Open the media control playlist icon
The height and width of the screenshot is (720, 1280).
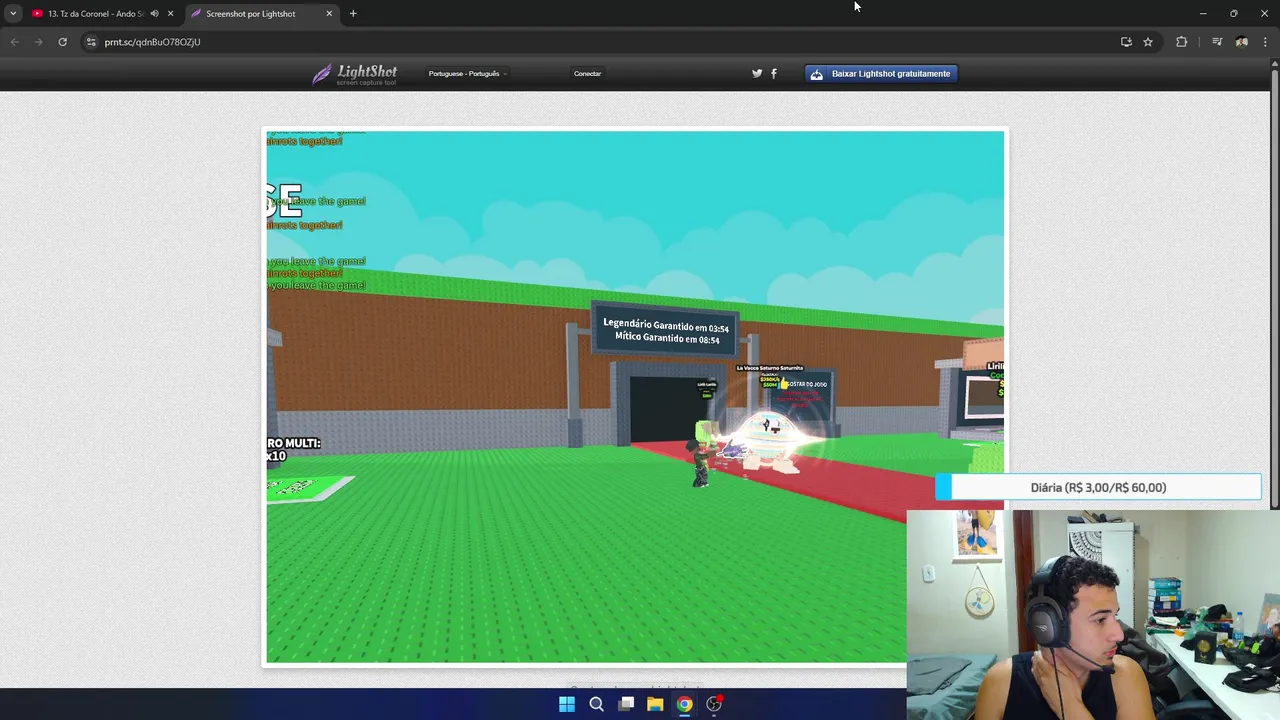pos(1217,42)
